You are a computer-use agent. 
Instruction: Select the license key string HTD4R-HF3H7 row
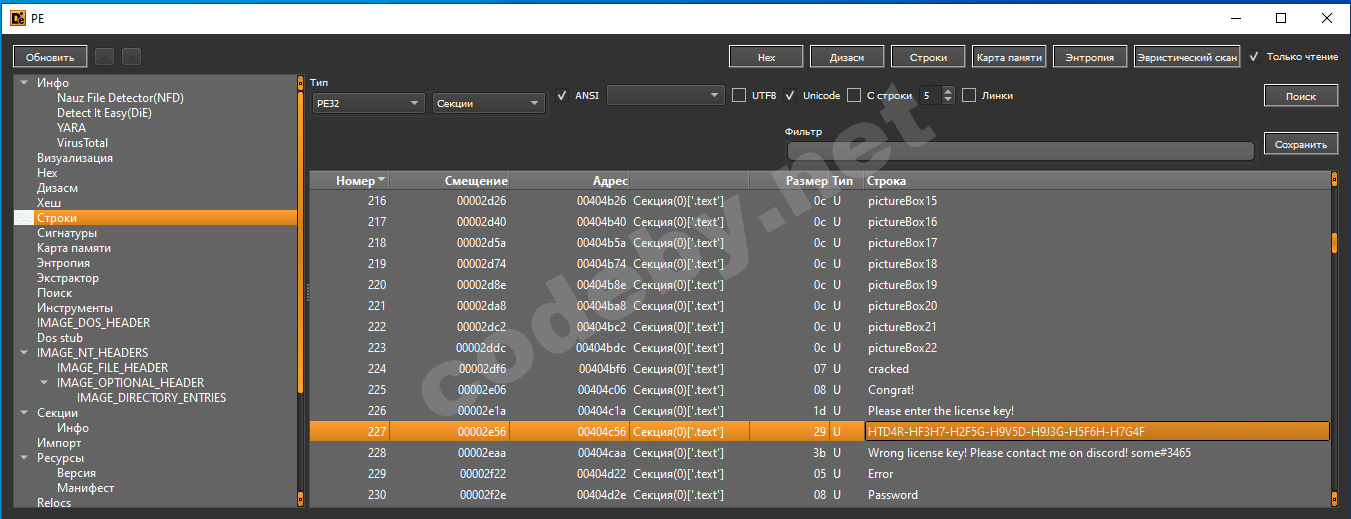pos(819,432)
